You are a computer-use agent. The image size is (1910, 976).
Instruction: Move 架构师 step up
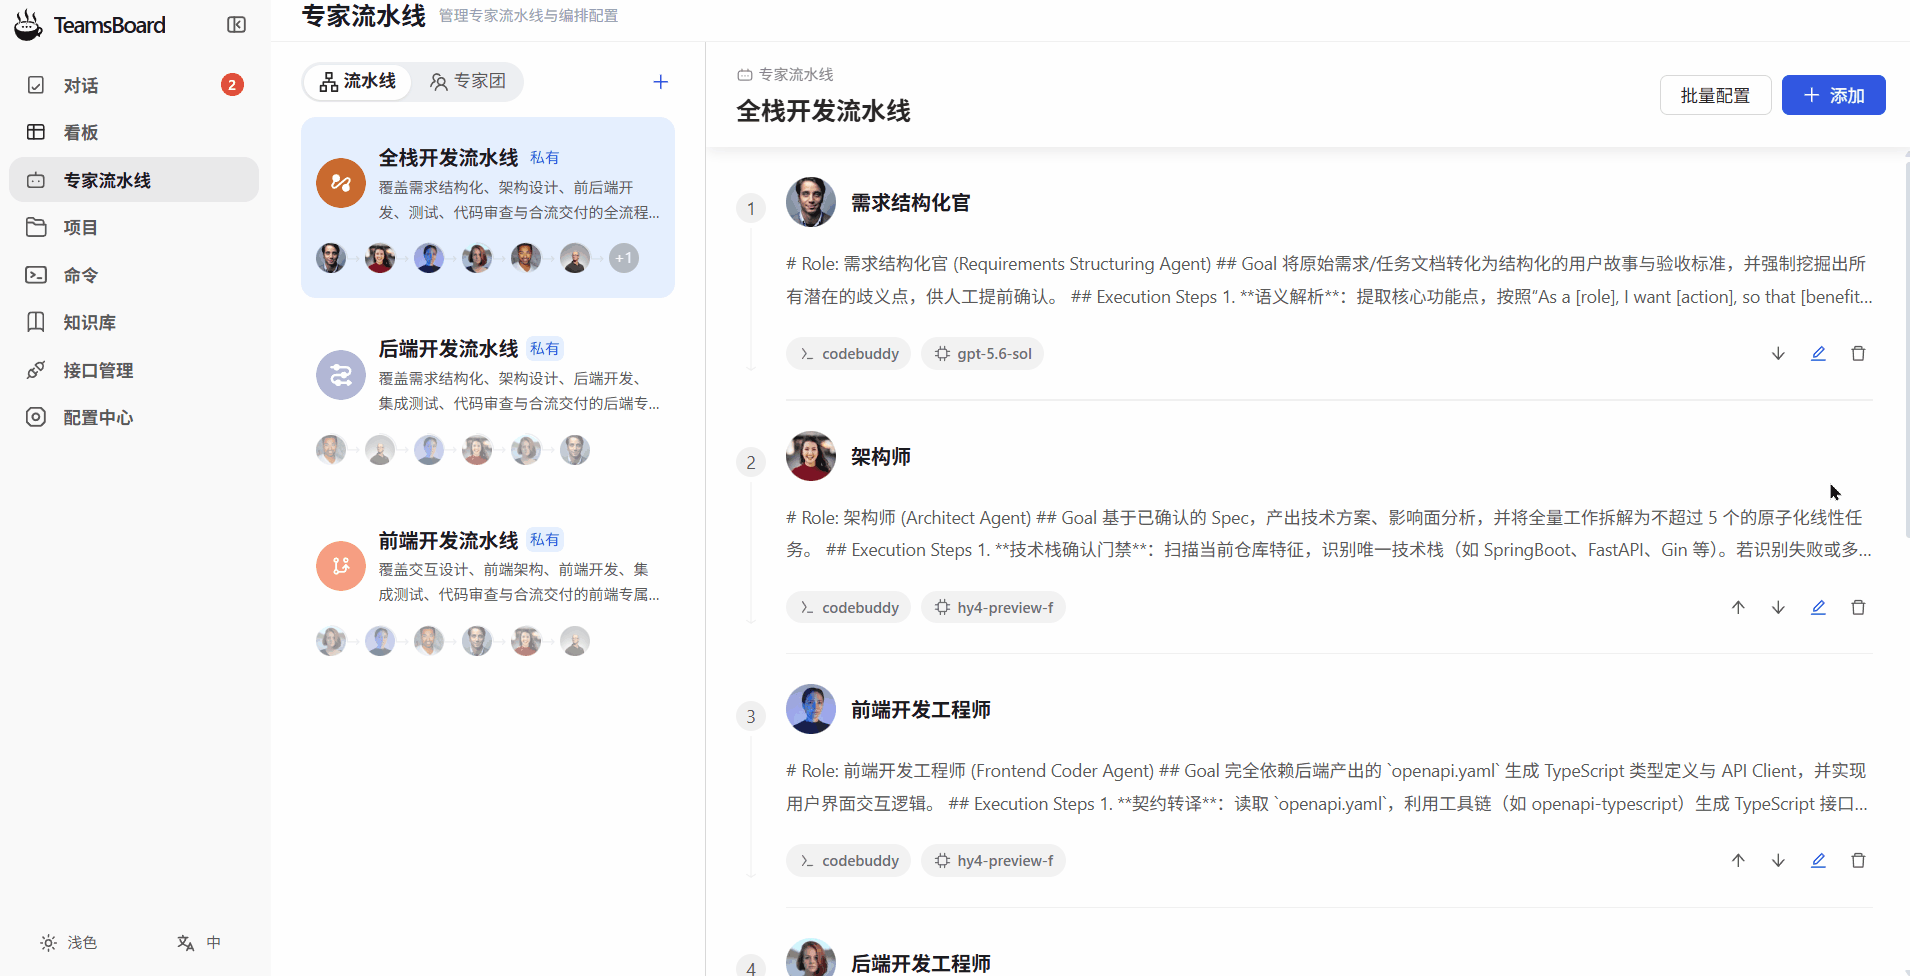(1738, 607)
